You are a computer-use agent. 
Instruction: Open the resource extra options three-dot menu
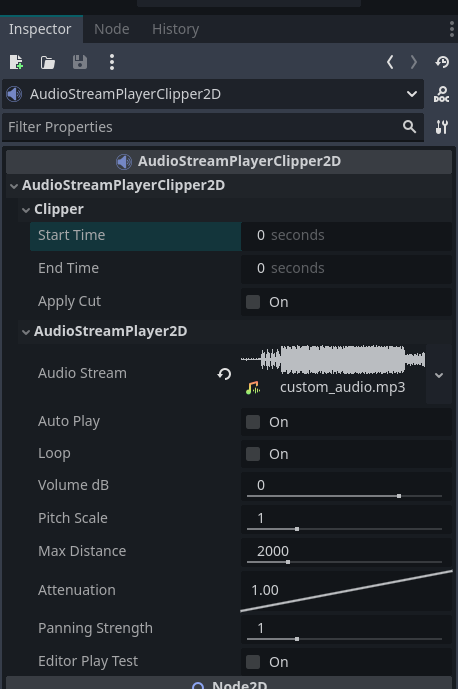click(112, 62)
